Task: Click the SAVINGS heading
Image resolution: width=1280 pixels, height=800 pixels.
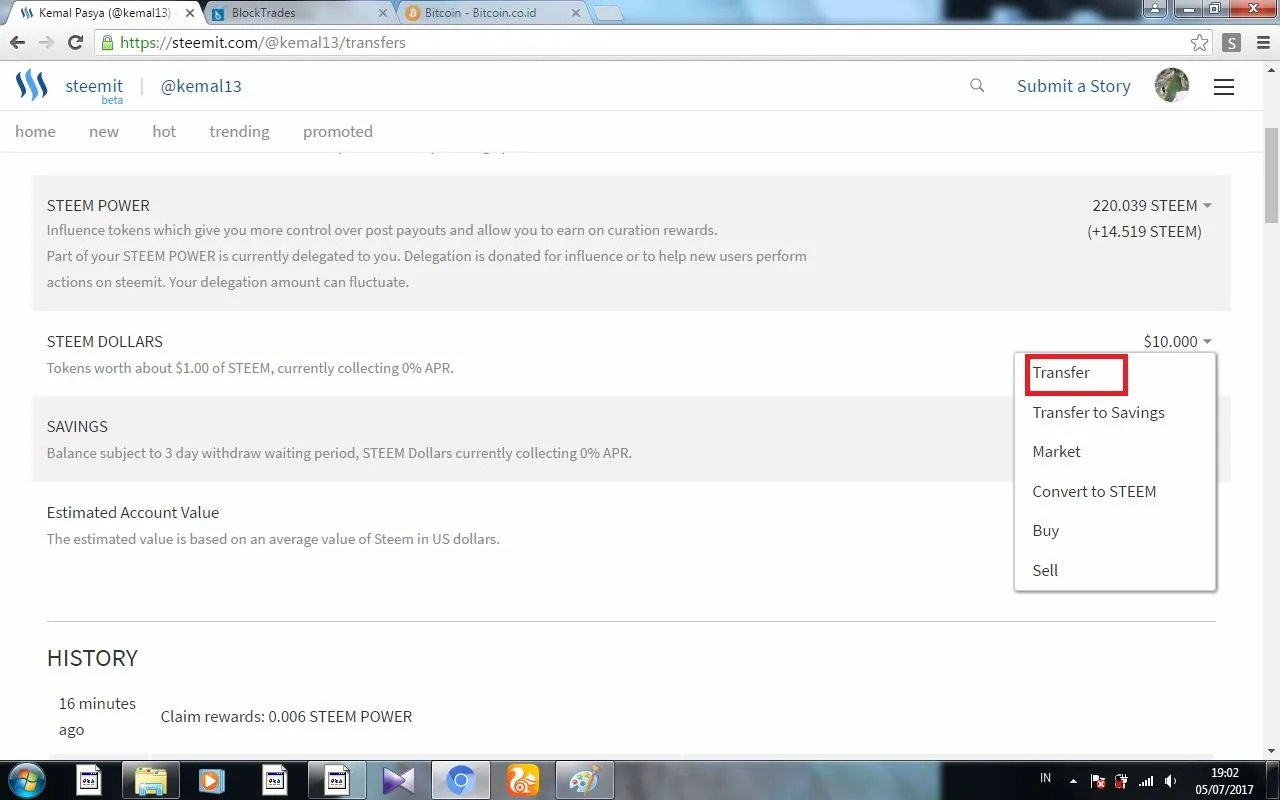Action: pyautogui.click(x=77, y=426)
